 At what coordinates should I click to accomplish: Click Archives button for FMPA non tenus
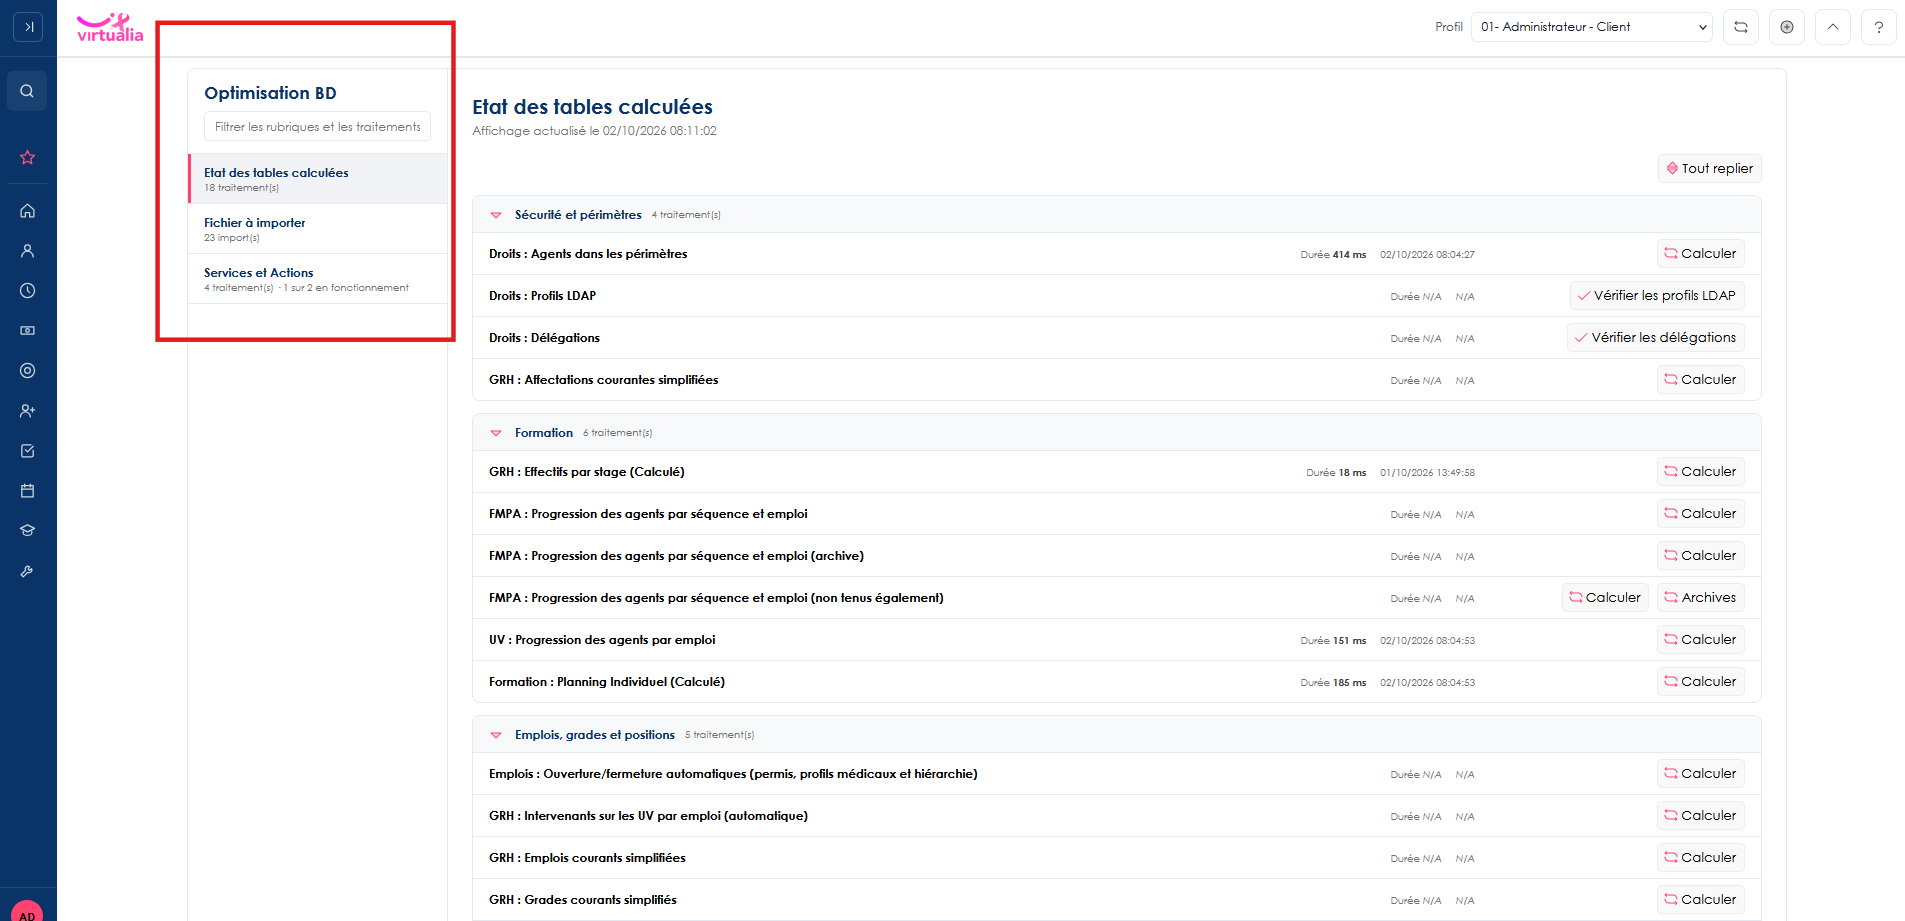(1700, 598)
